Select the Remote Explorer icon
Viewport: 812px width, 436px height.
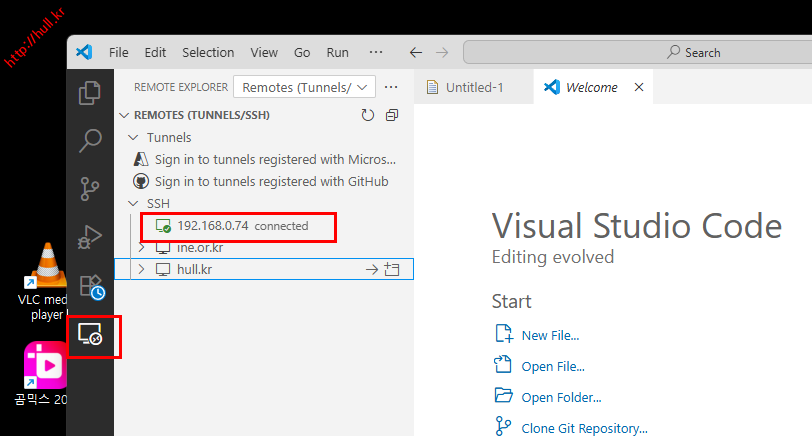[90, 335]
